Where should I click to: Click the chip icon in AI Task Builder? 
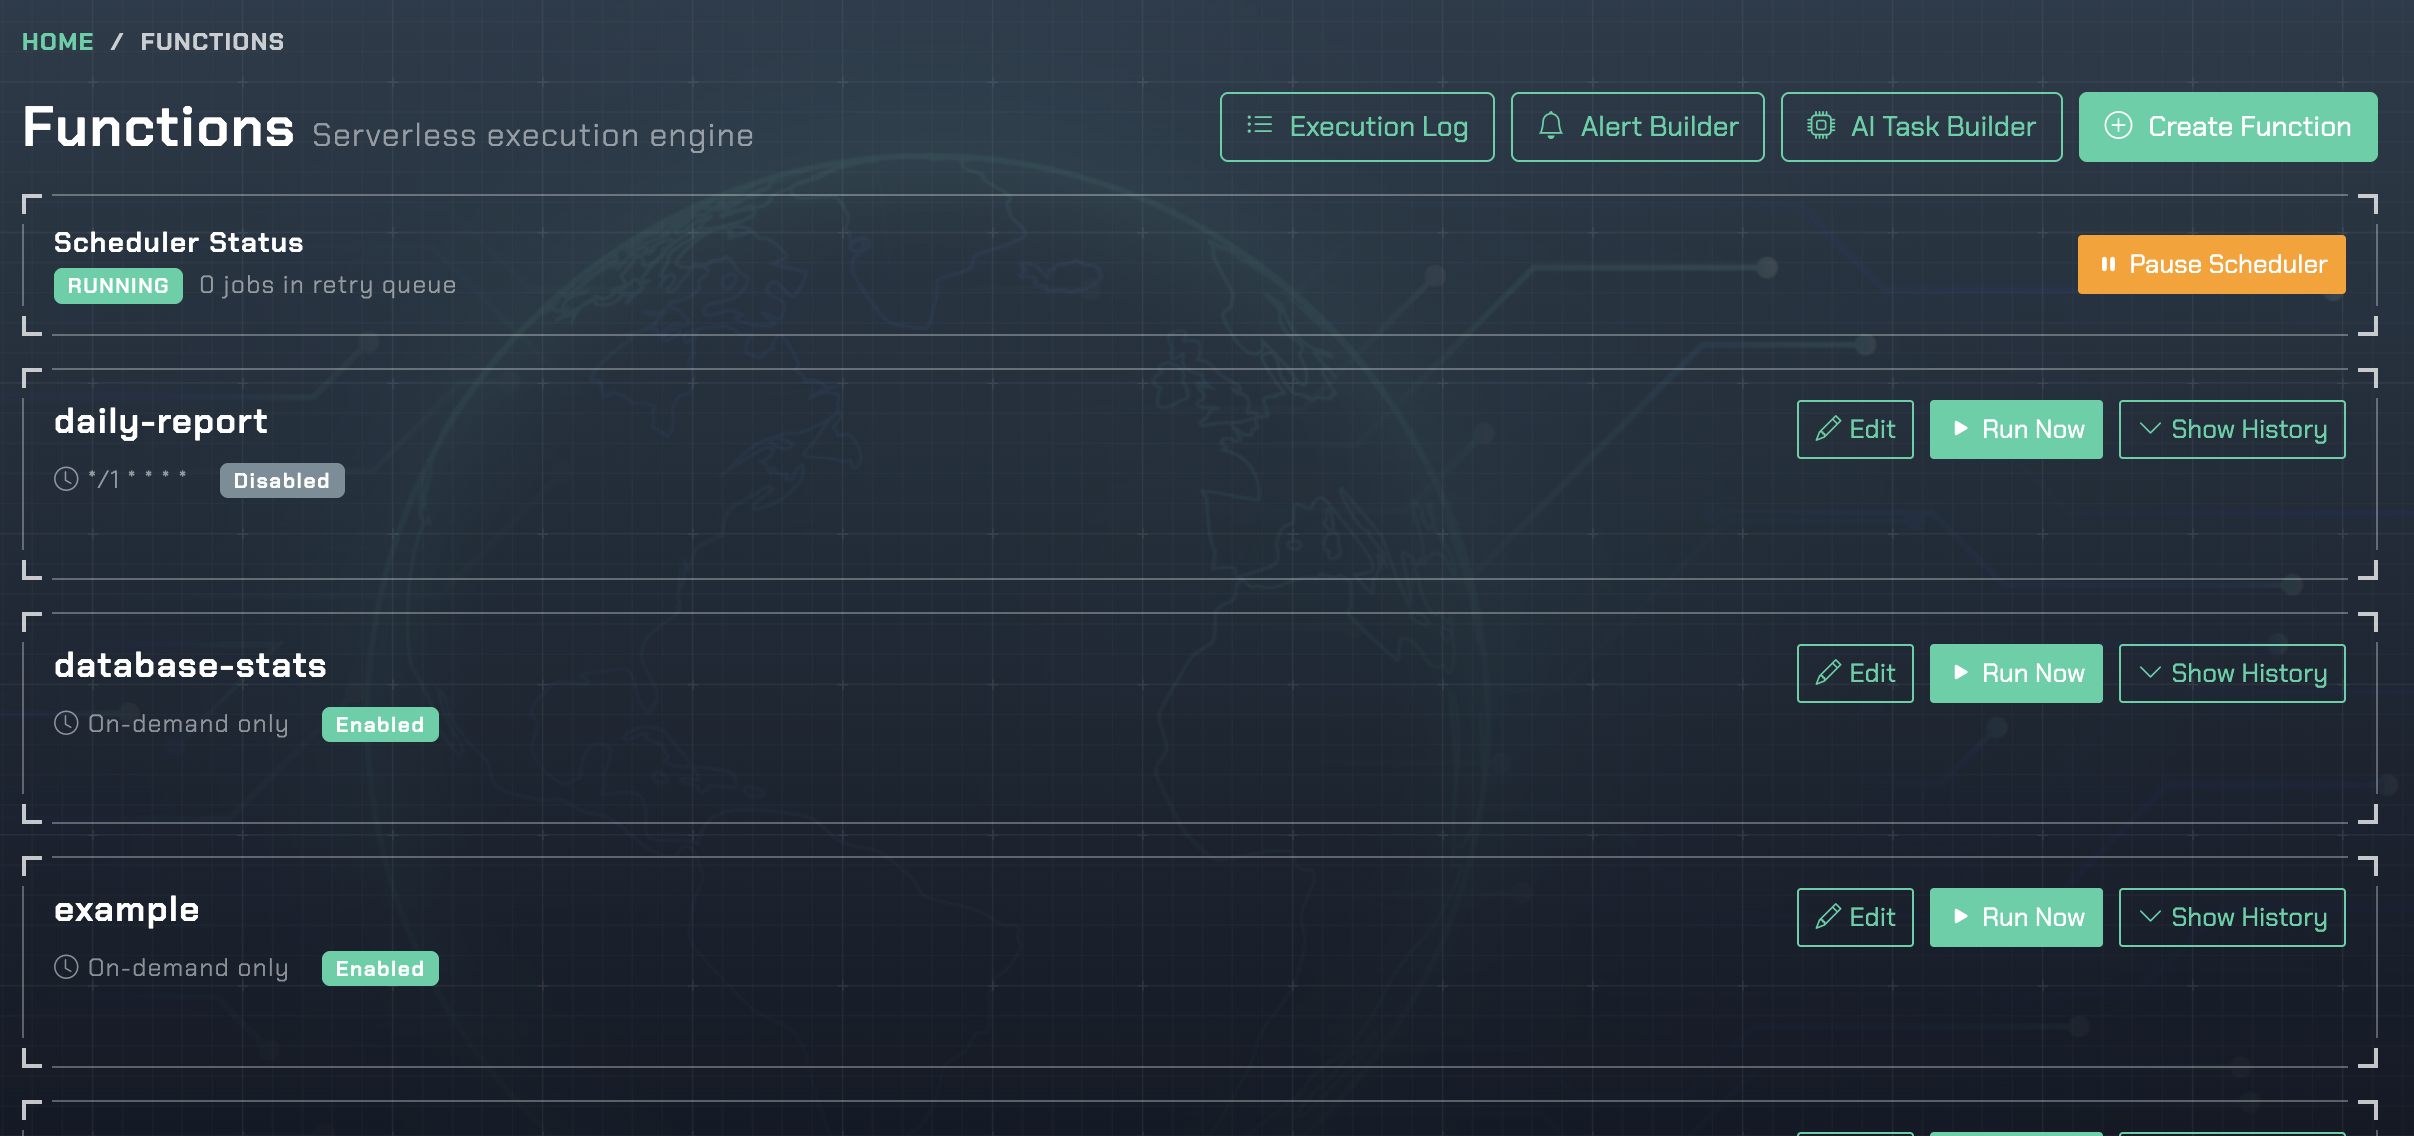pyautogui.click(x=1820, y=126)
